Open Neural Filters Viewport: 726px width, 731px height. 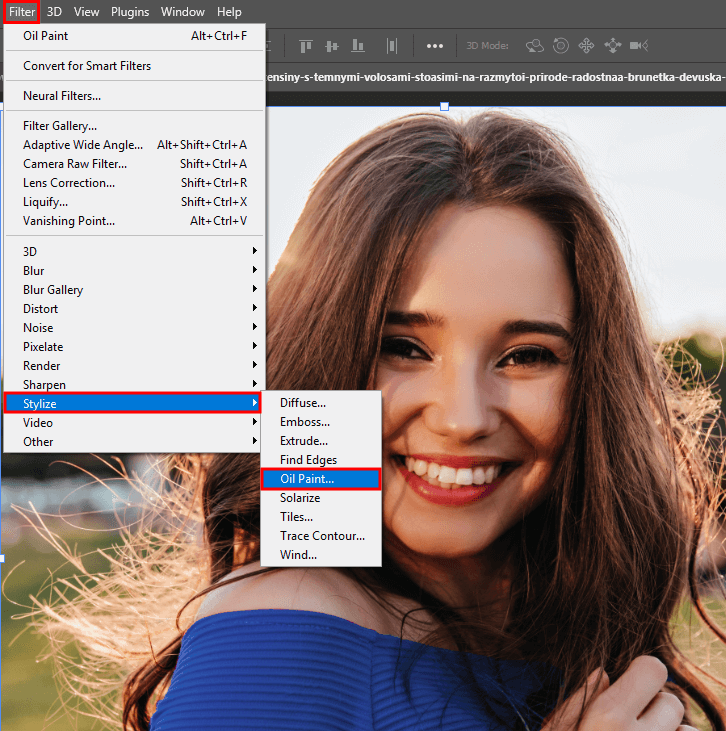[x=135, y=96]
